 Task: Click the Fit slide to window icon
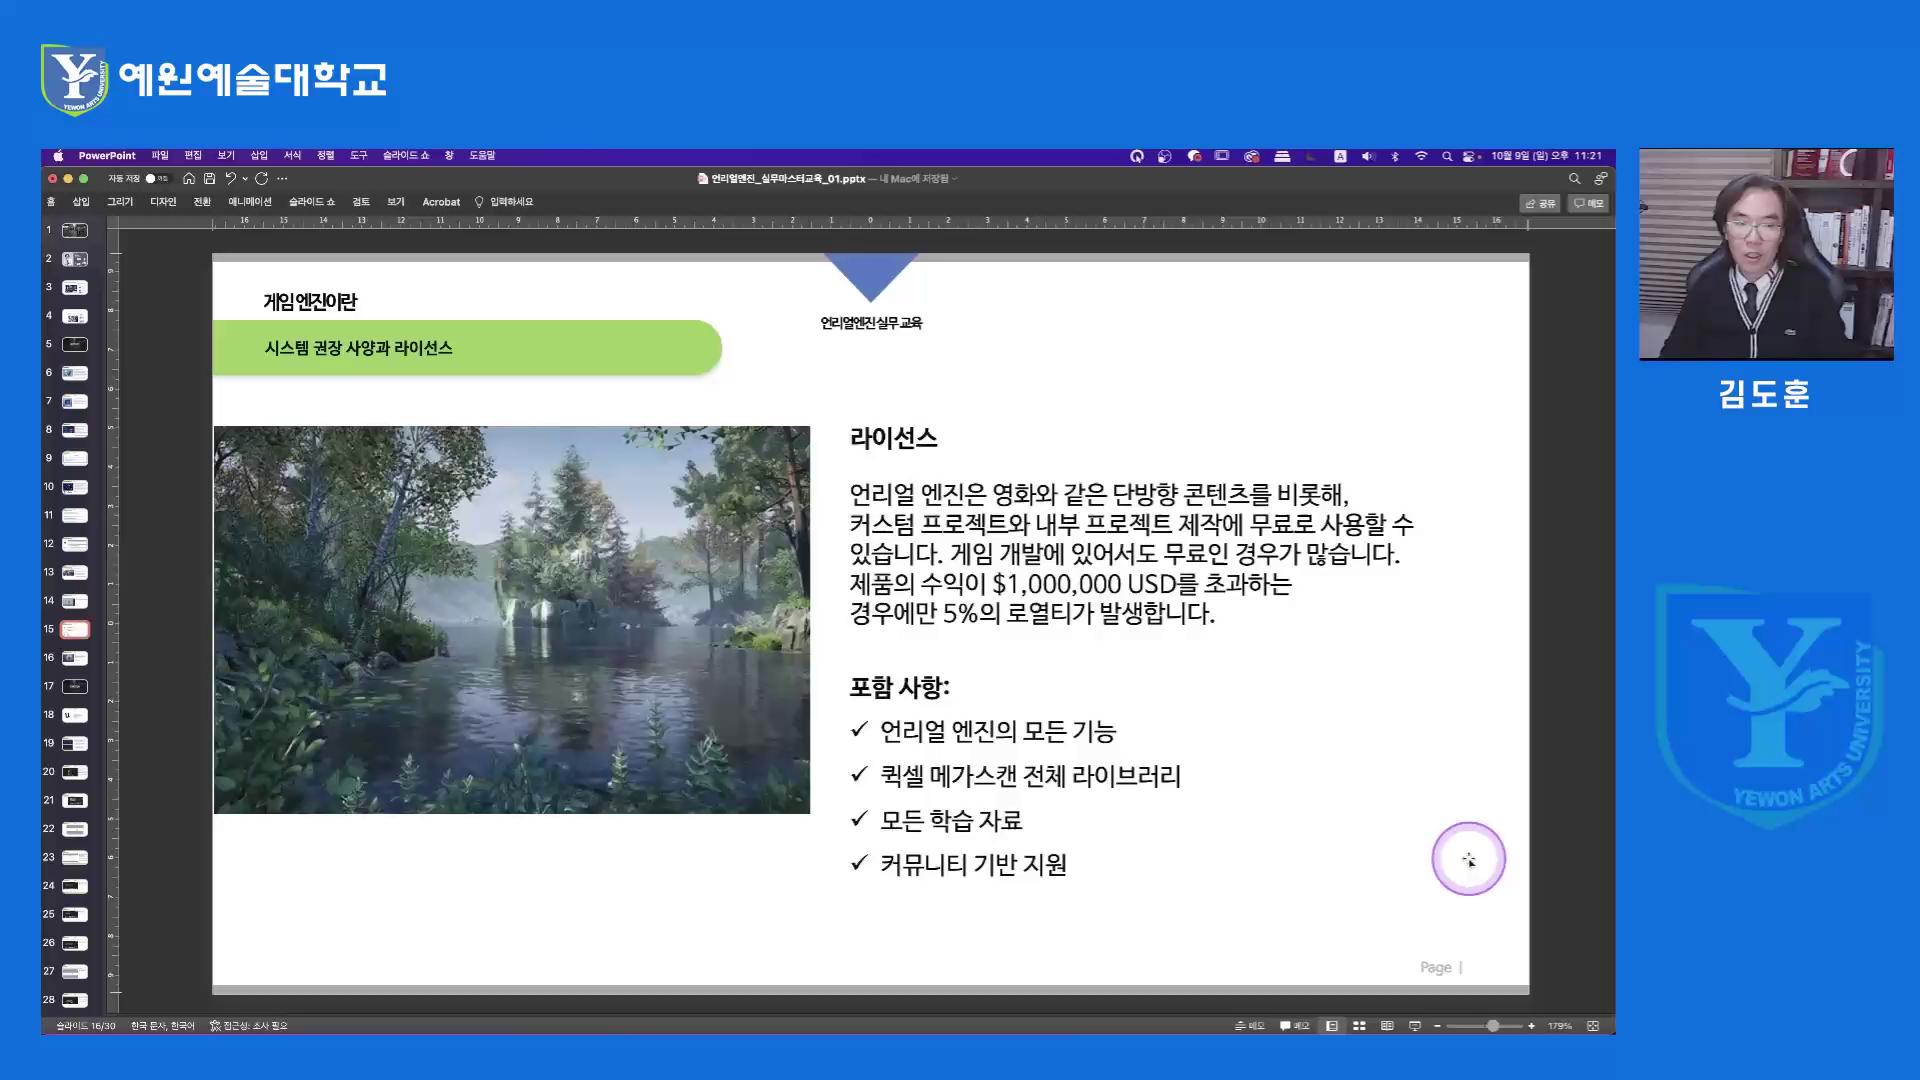pyautogui.click(x=1593, y=1026)
